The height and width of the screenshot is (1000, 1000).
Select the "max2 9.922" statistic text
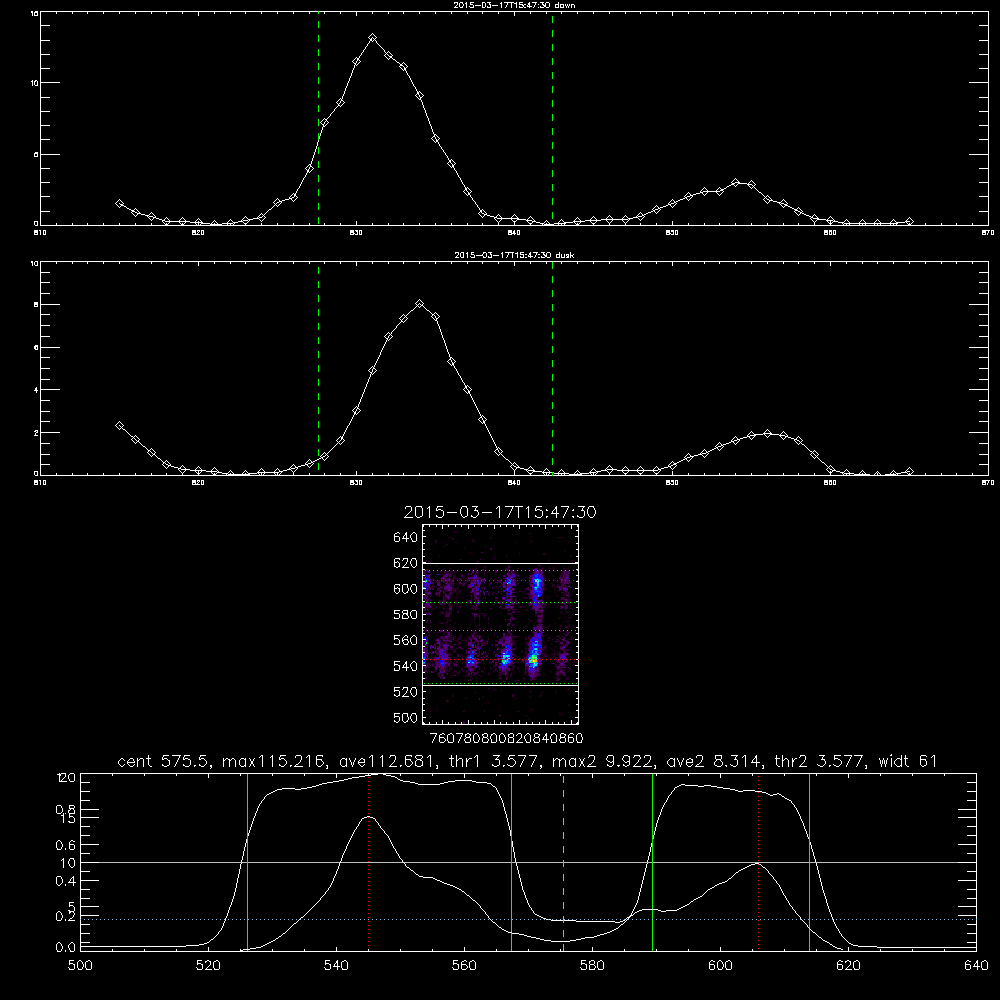tap(601, 761)
